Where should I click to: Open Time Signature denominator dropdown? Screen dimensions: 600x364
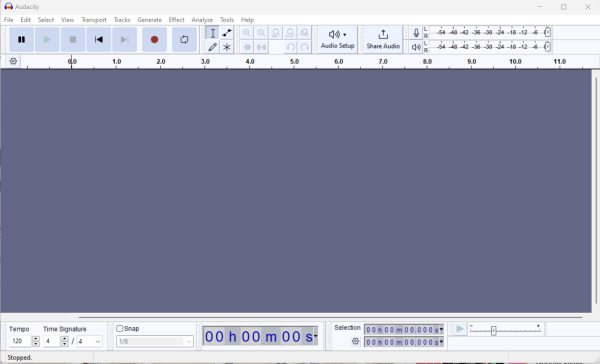pyautogui.click(x=89, y=341)
